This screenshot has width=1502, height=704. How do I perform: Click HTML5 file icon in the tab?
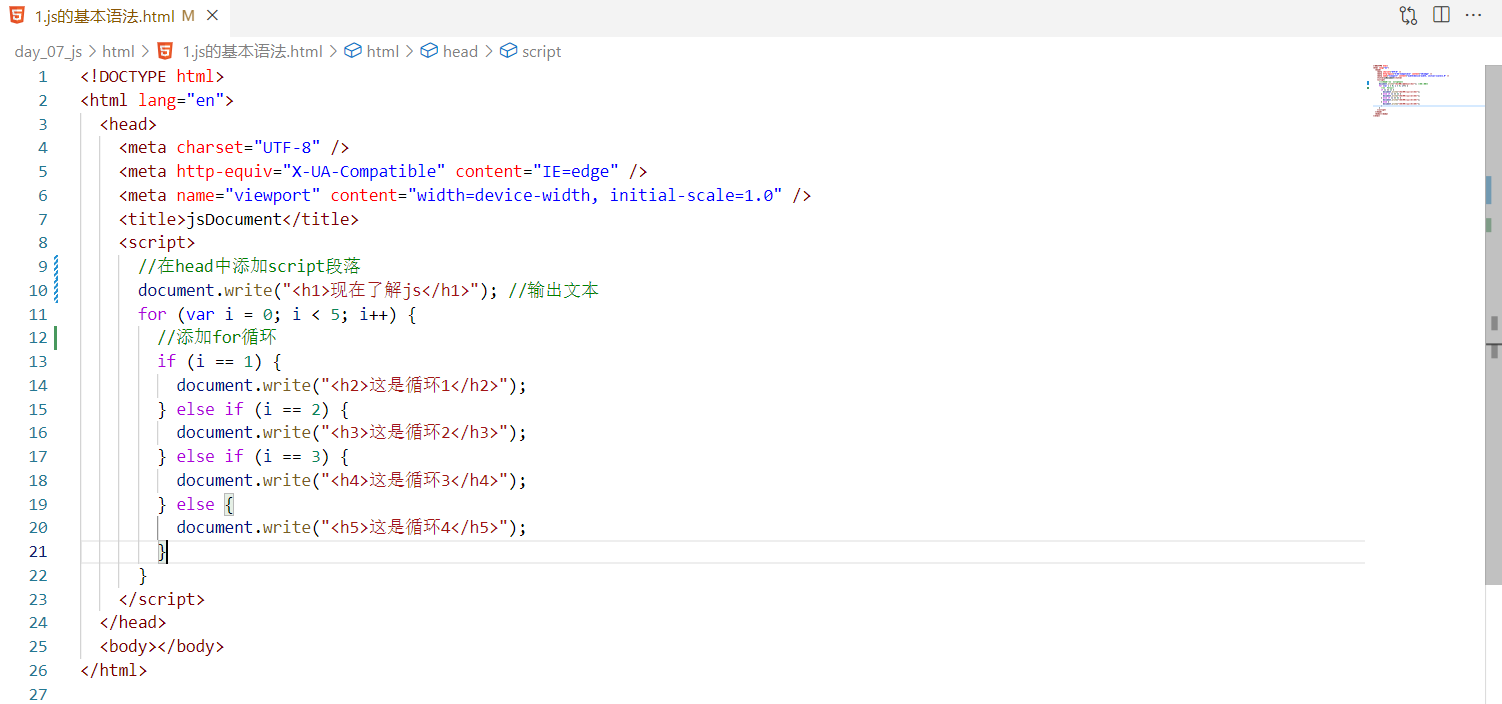pyautogui.click(x=17, y=16)
